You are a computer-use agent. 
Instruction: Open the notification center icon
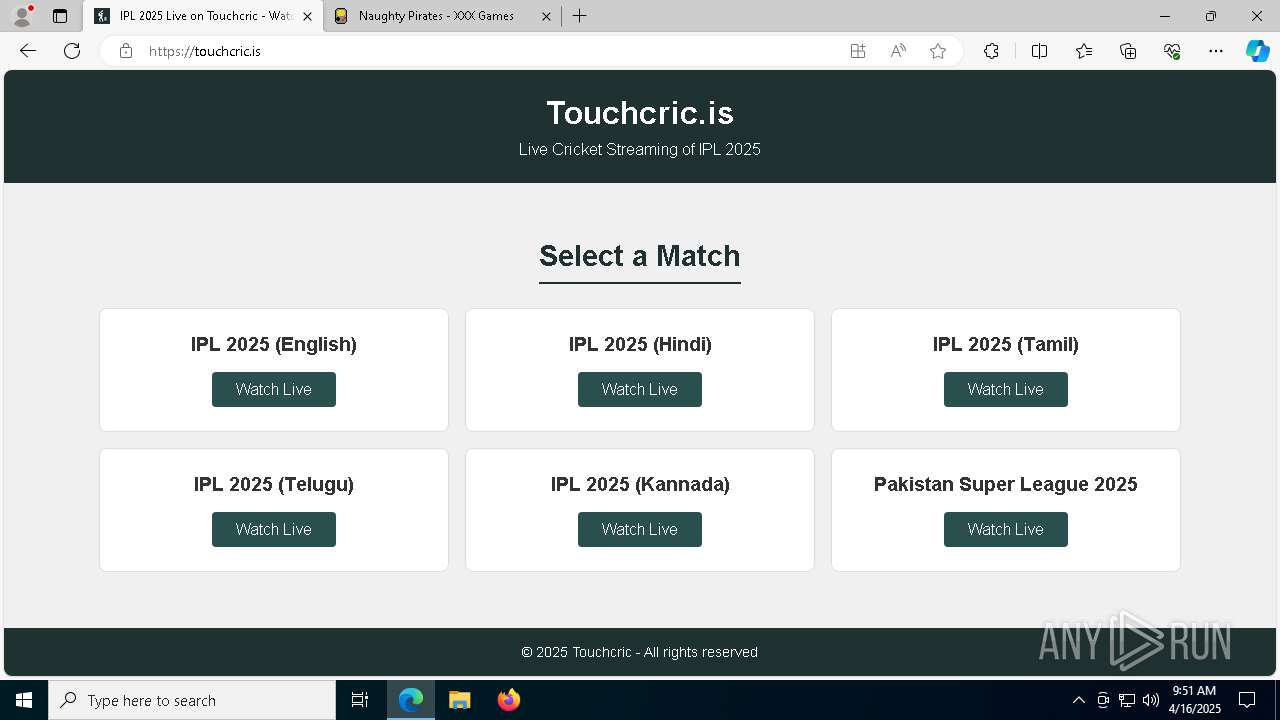(x=1247, y=700)
